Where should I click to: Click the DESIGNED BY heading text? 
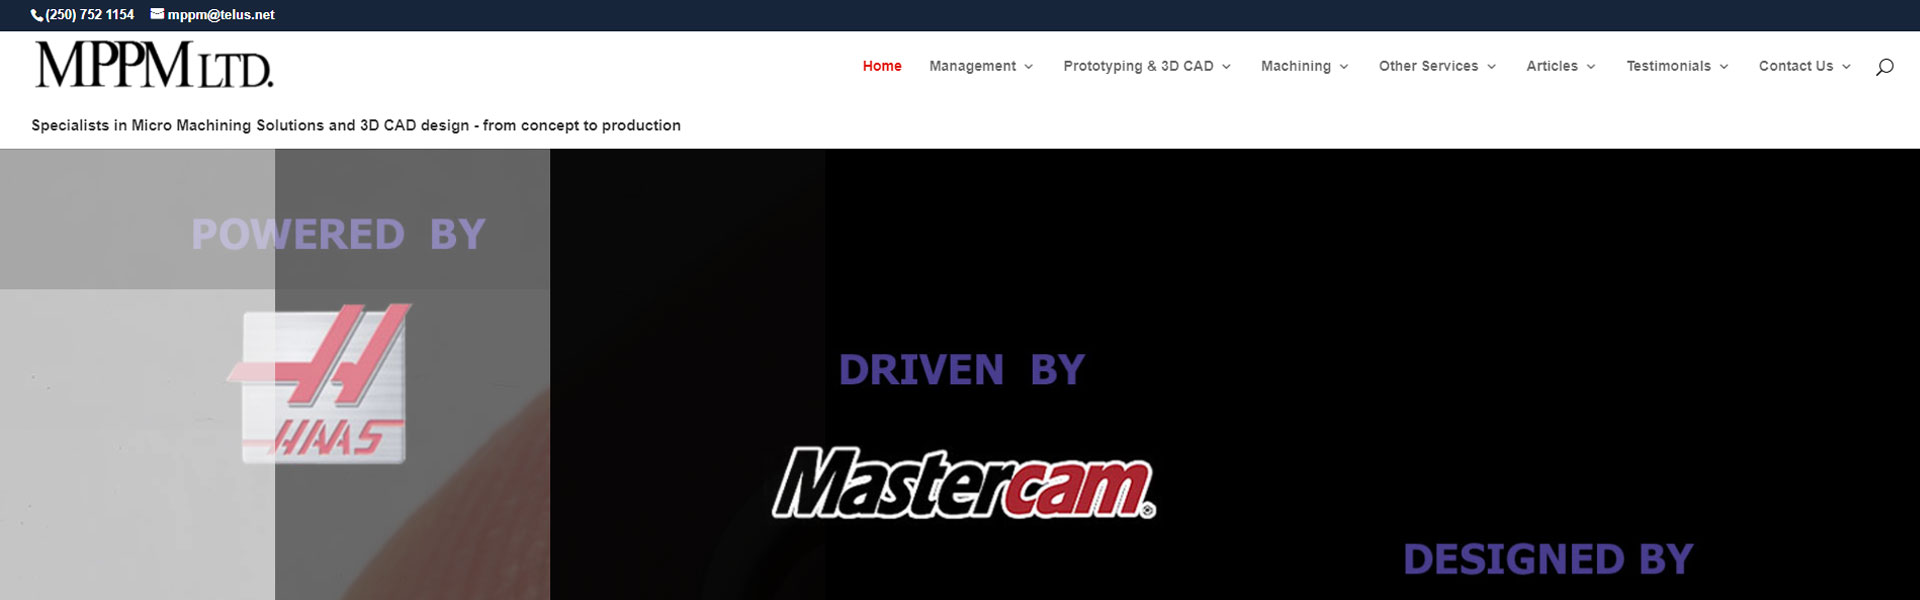pyautogui.click(x=1548, y=559)
